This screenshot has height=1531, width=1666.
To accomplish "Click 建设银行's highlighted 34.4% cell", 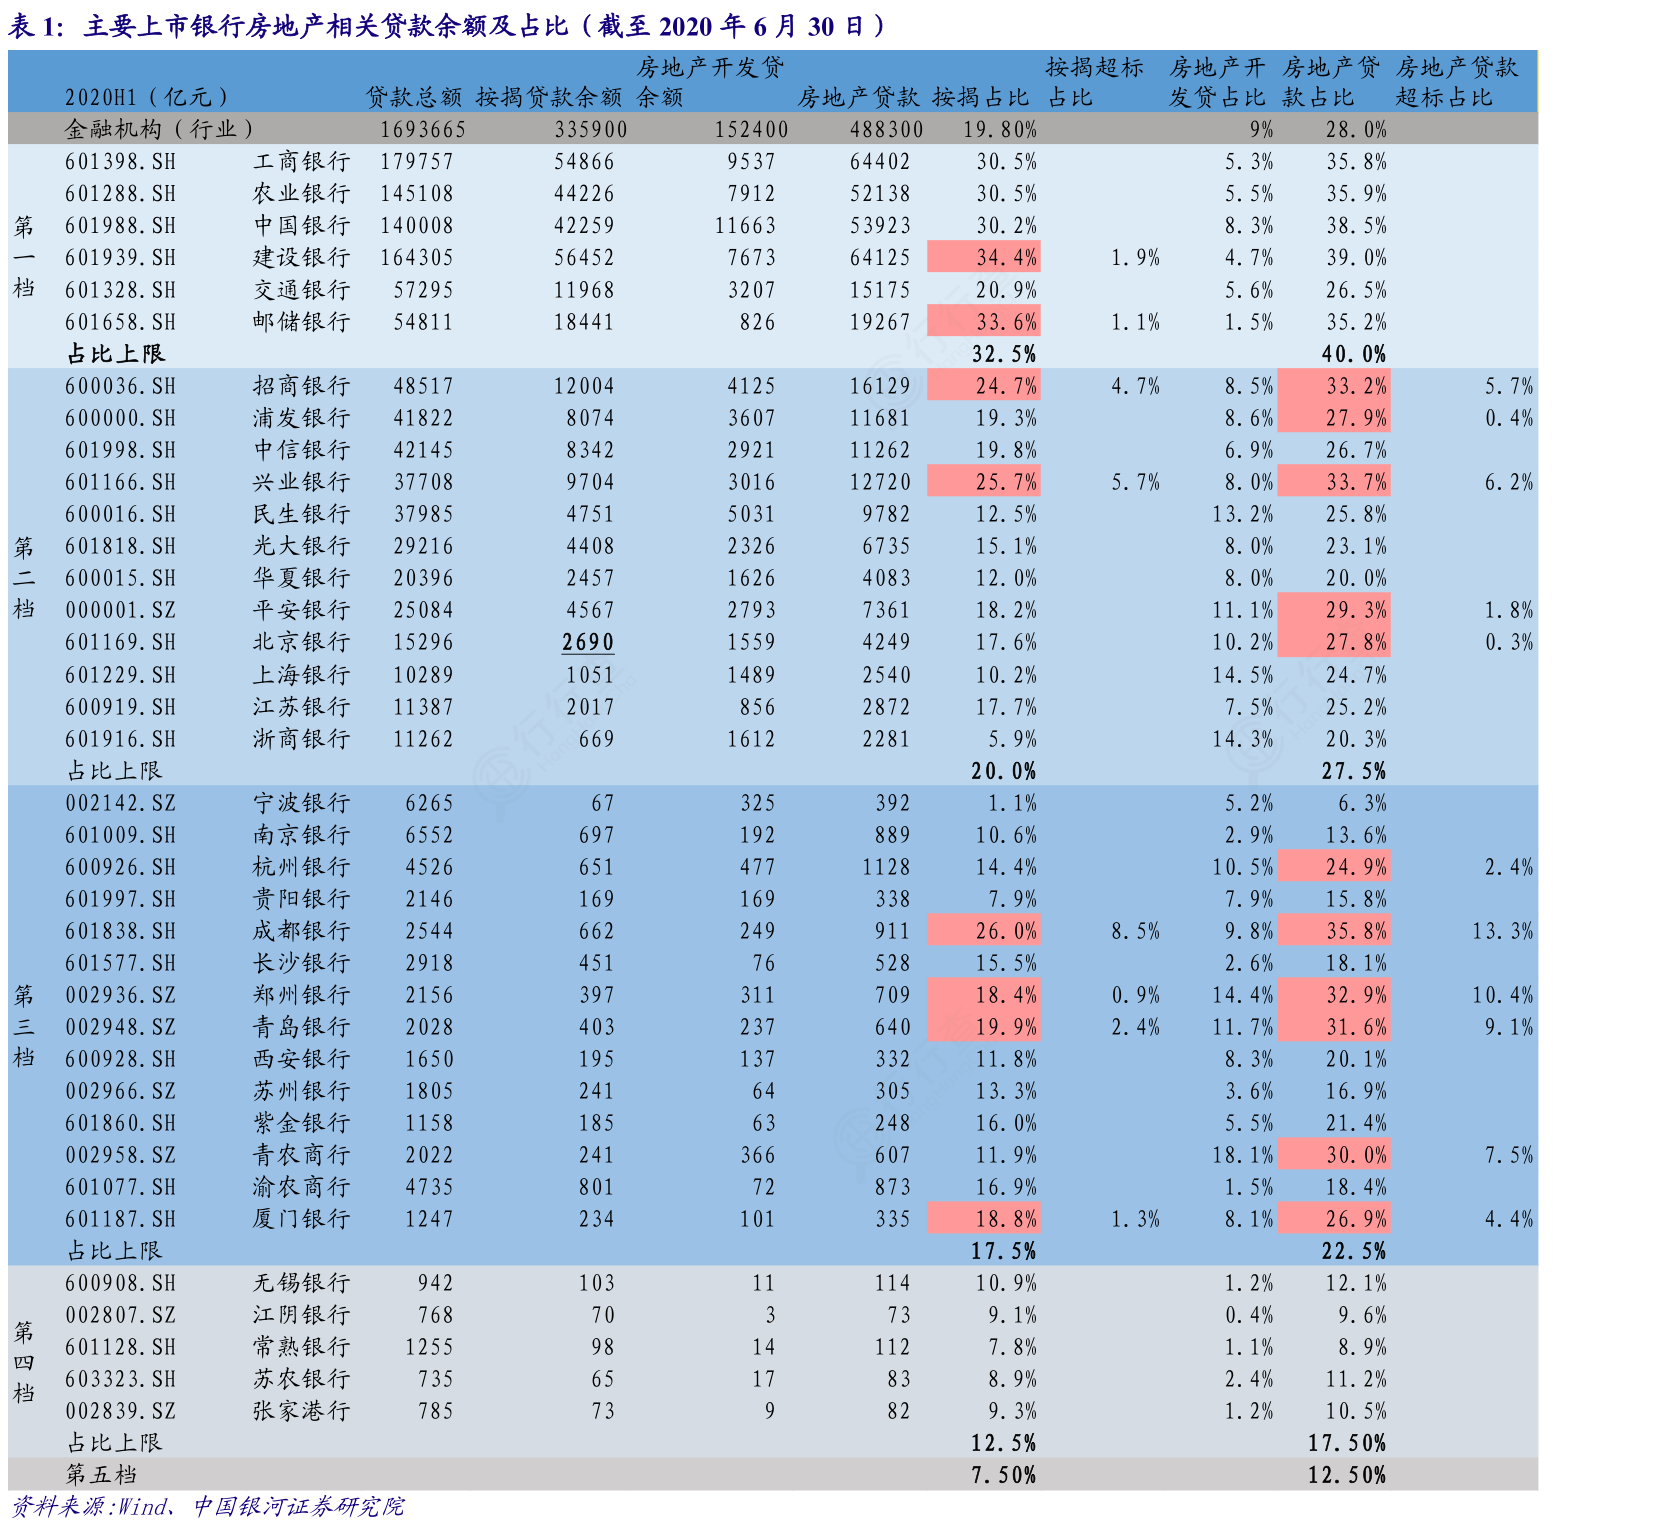I will tap(984, 258).
